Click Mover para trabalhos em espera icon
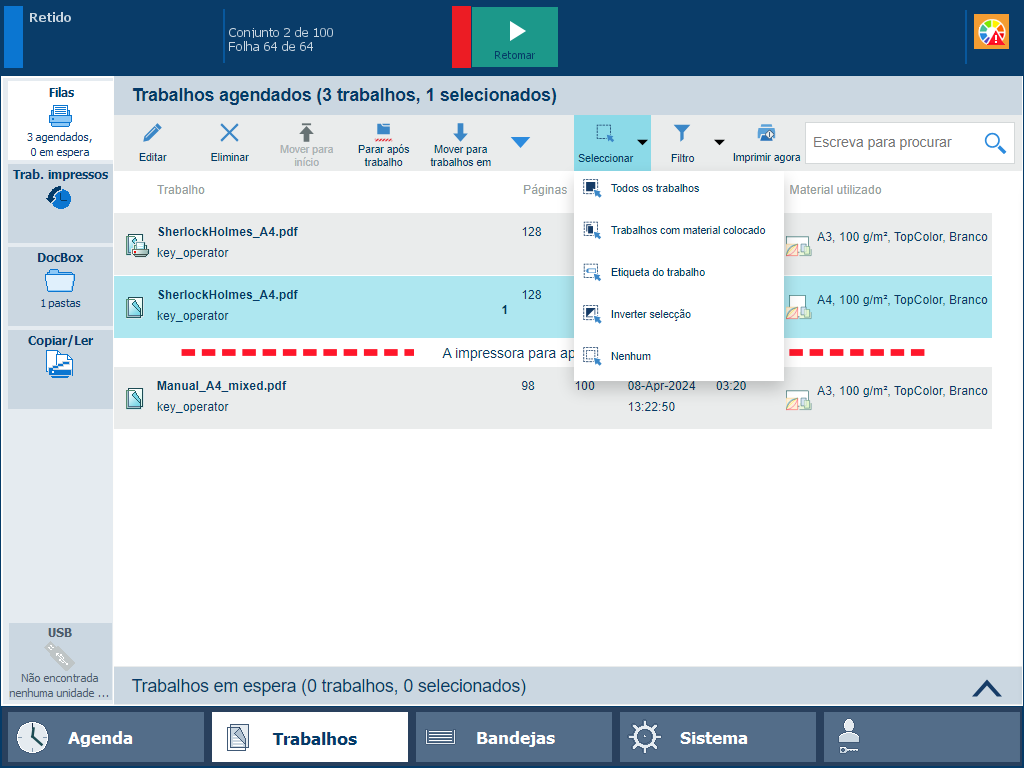The image size is (1024, 768). 460,132
